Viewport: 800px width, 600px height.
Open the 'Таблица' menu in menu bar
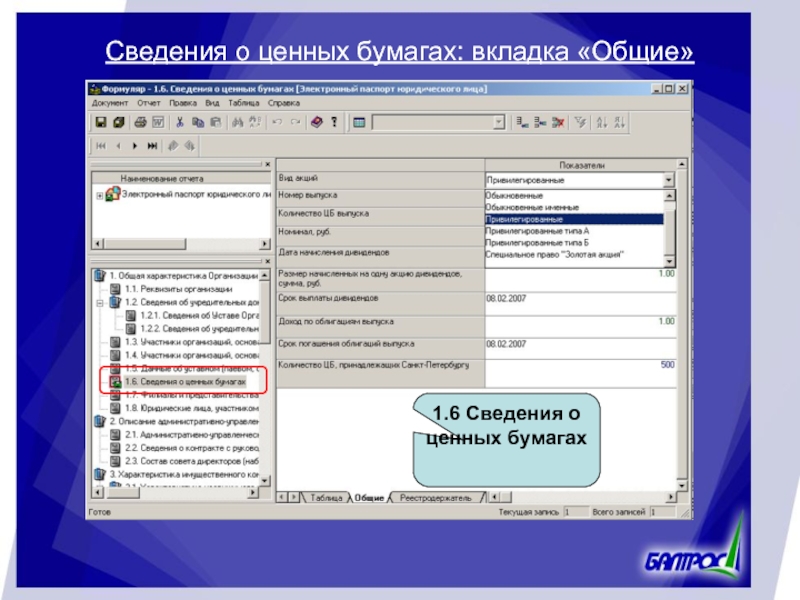(243, 103)
